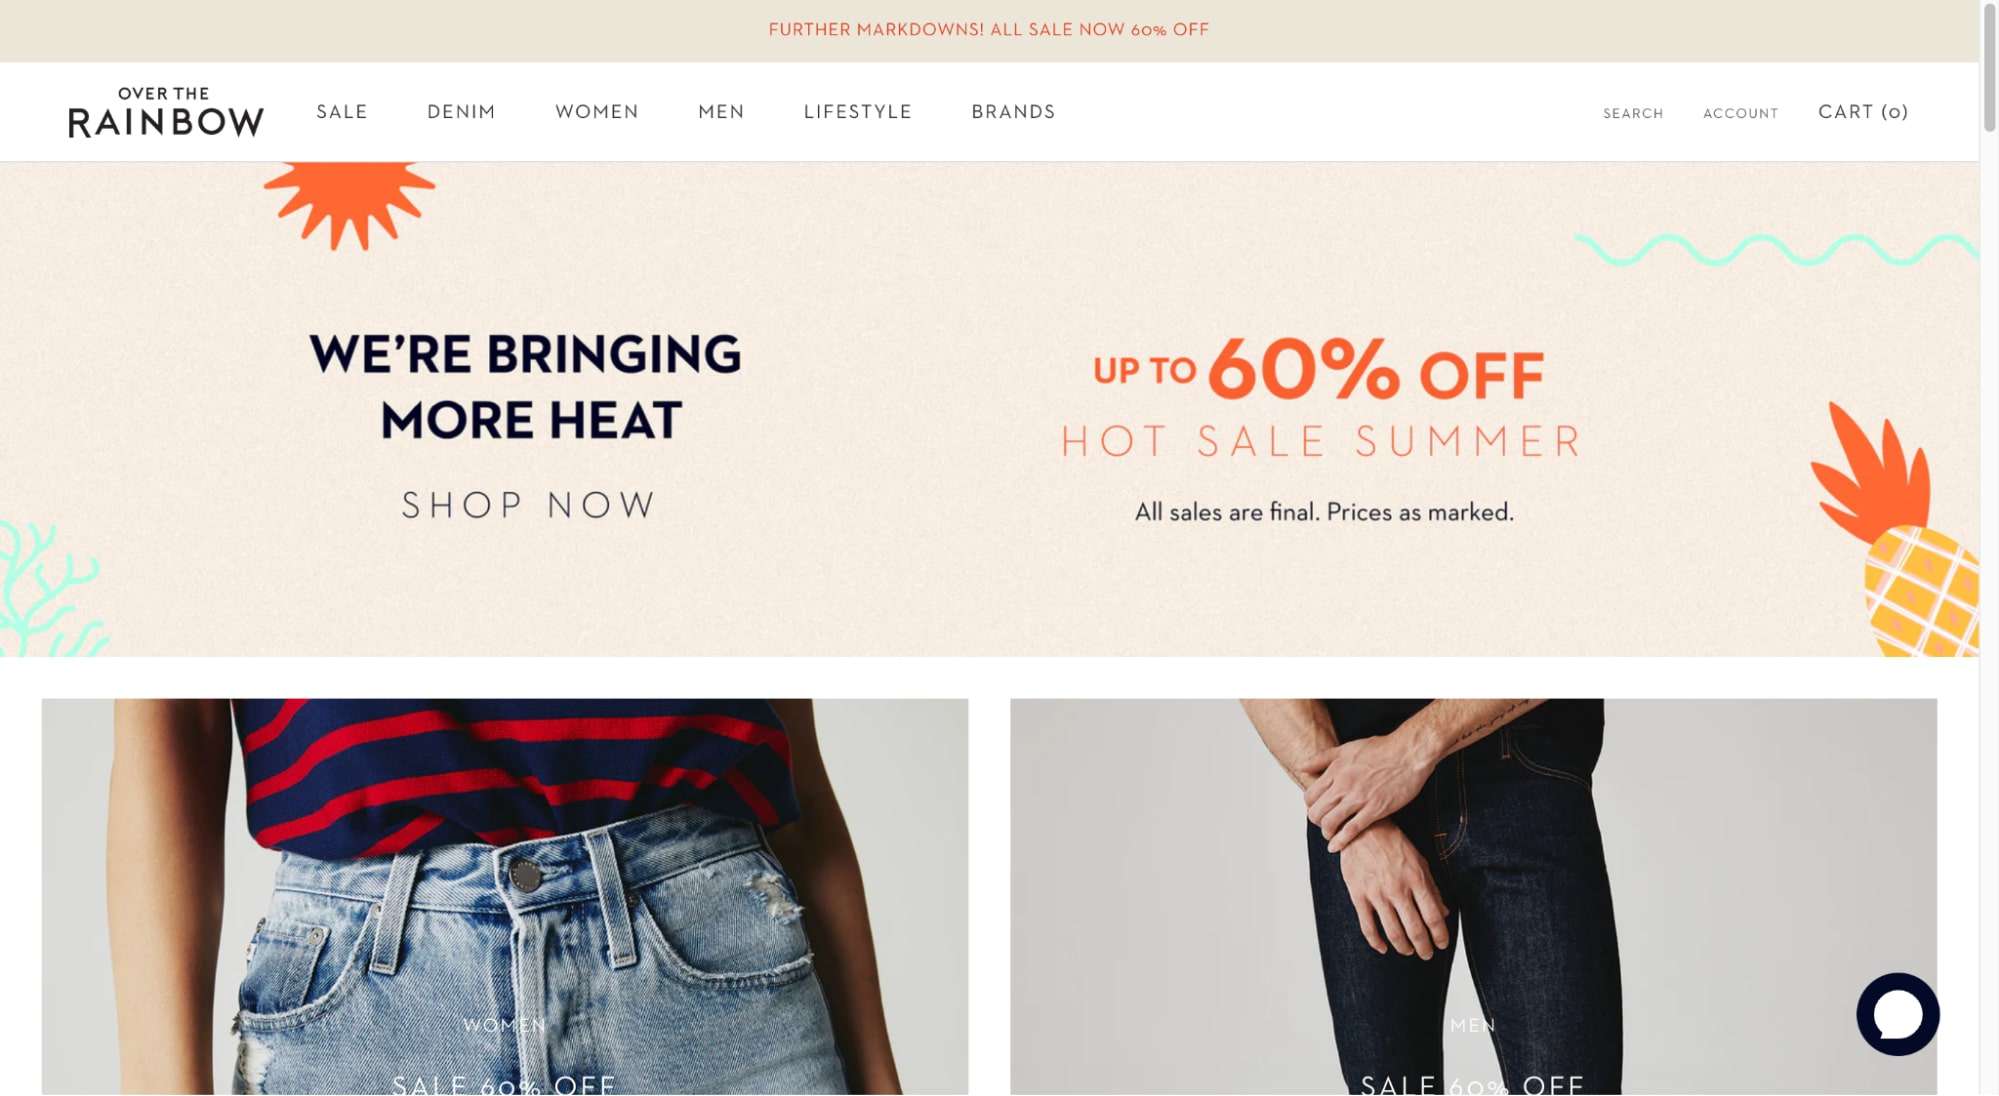
Task: Click the 60% OFF Hot Sale Summer graphic
Action: [x=1322, y=395]
